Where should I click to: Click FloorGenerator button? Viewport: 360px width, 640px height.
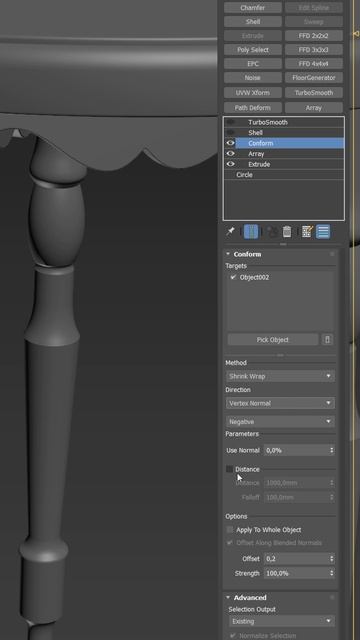[x=313, y=78]
